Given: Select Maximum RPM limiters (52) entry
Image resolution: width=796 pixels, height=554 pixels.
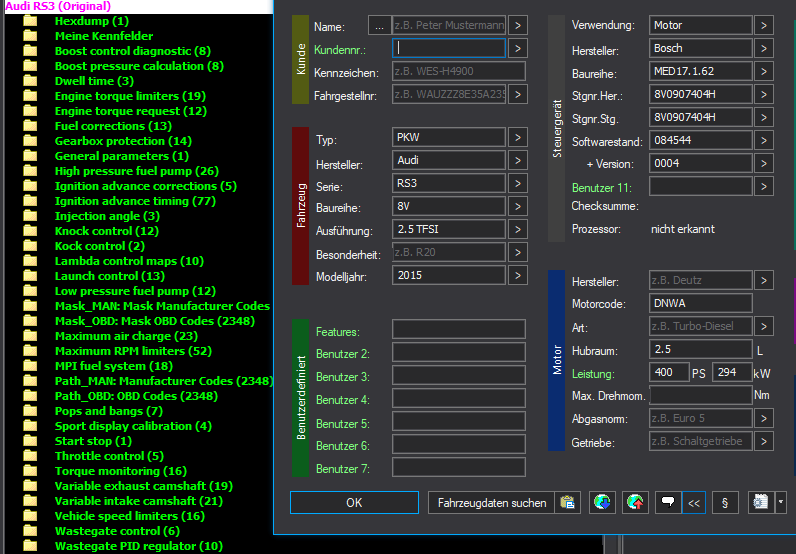Looking at the screenshot, I should (133, 351).
